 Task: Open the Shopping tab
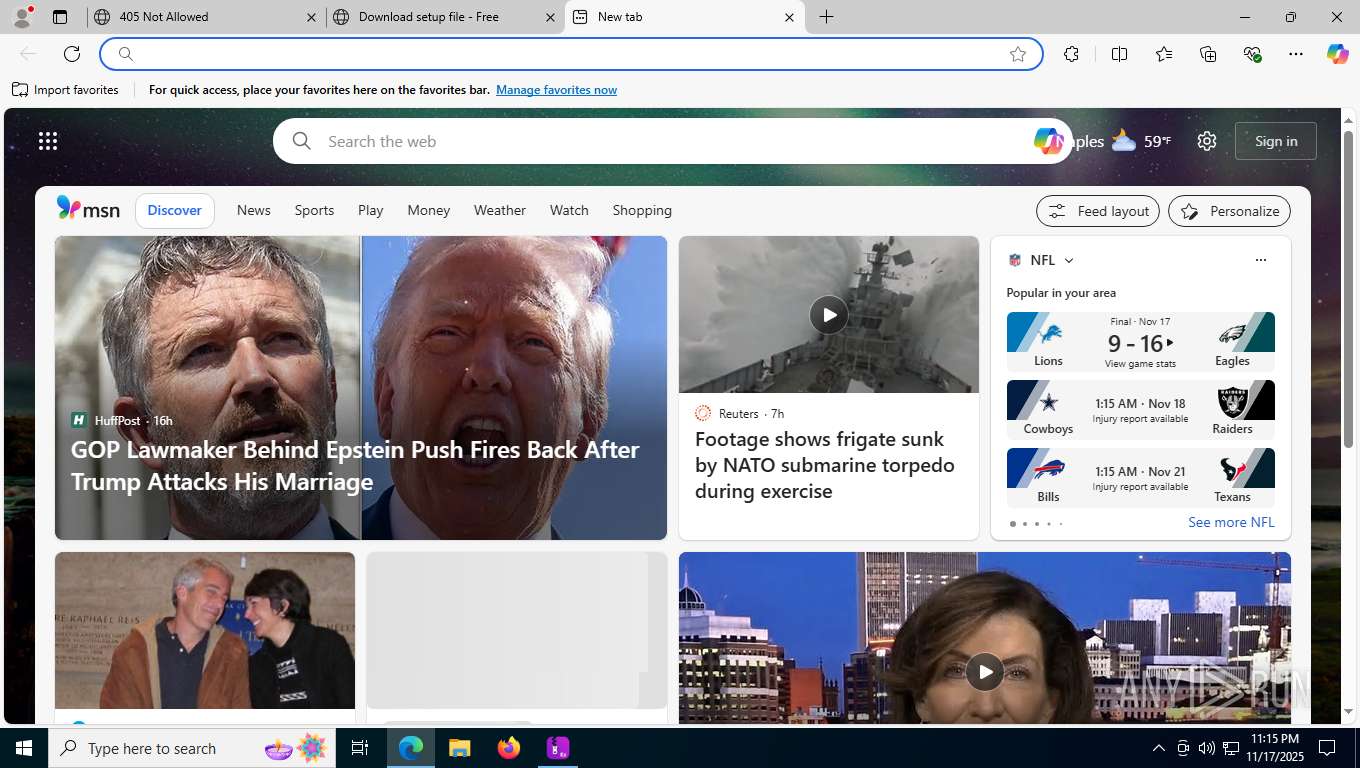[x=642, y=210]
